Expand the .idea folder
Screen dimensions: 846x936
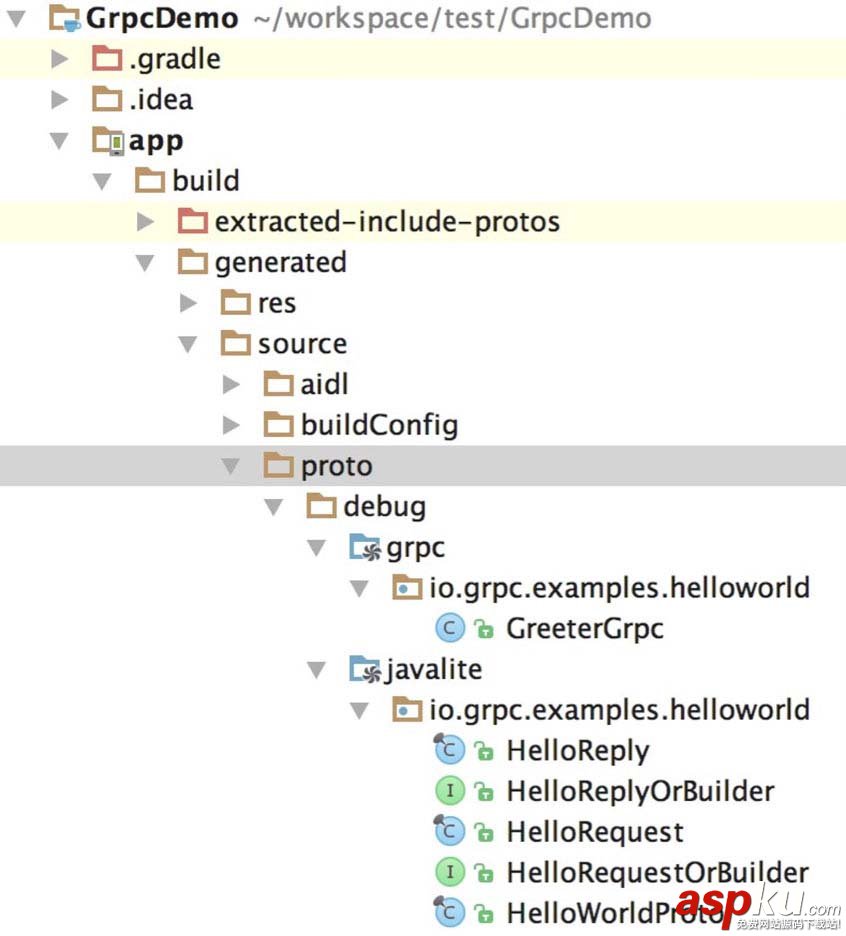60,100
